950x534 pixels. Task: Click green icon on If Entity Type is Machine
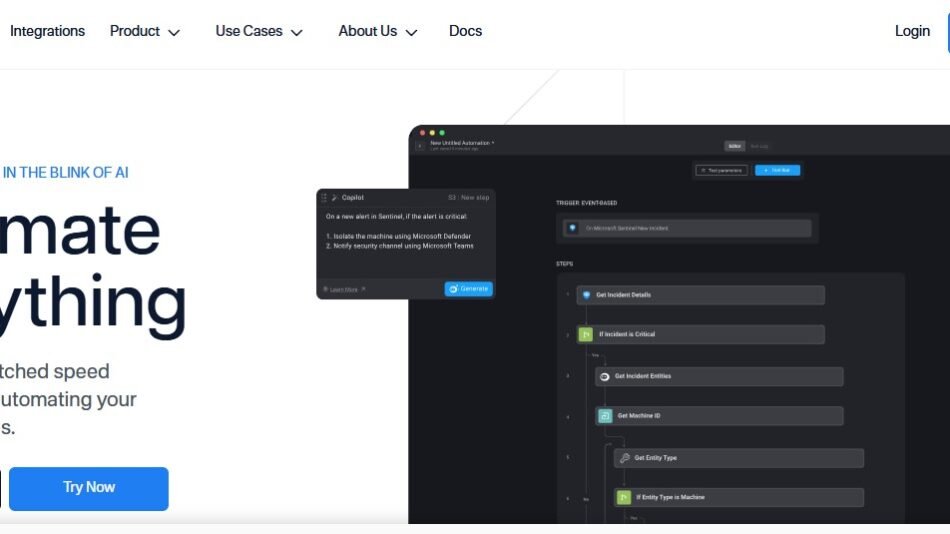pos(624,497)
